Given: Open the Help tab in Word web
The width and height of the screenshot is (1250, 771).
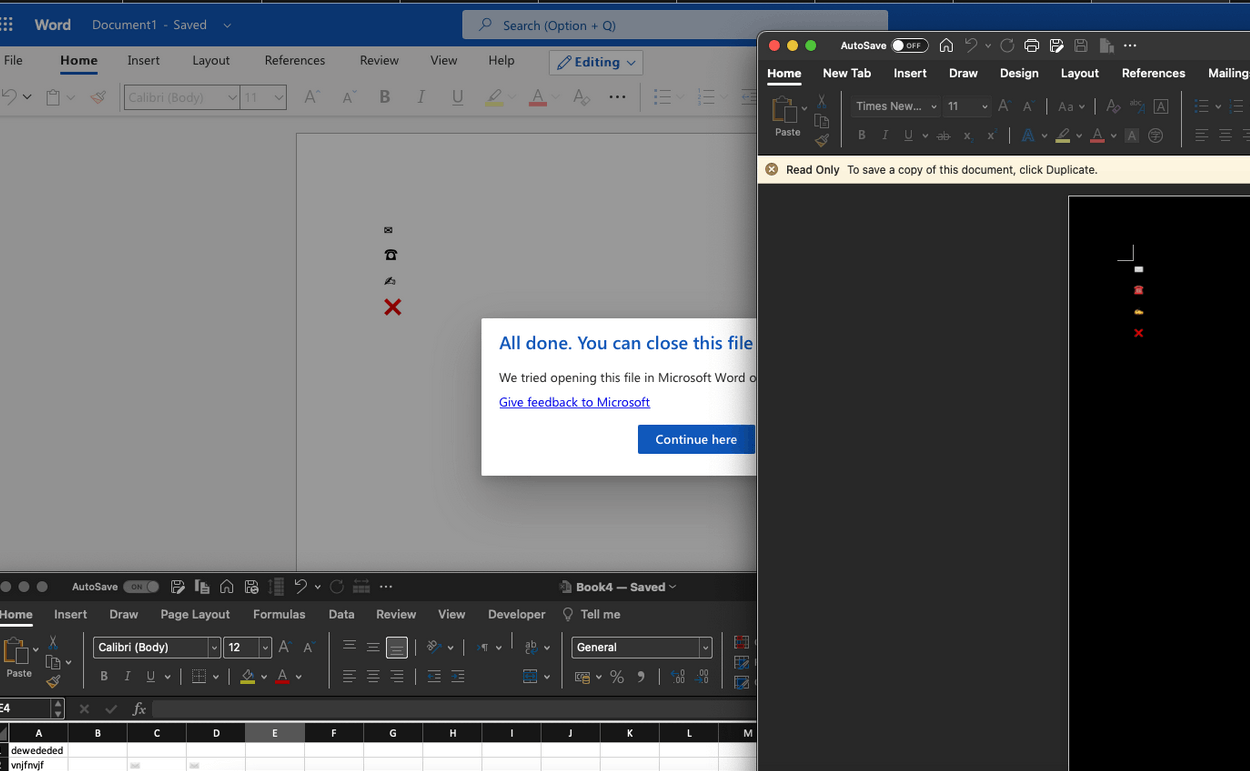Looking at the screenshot, I should click(x=501, y=61).
